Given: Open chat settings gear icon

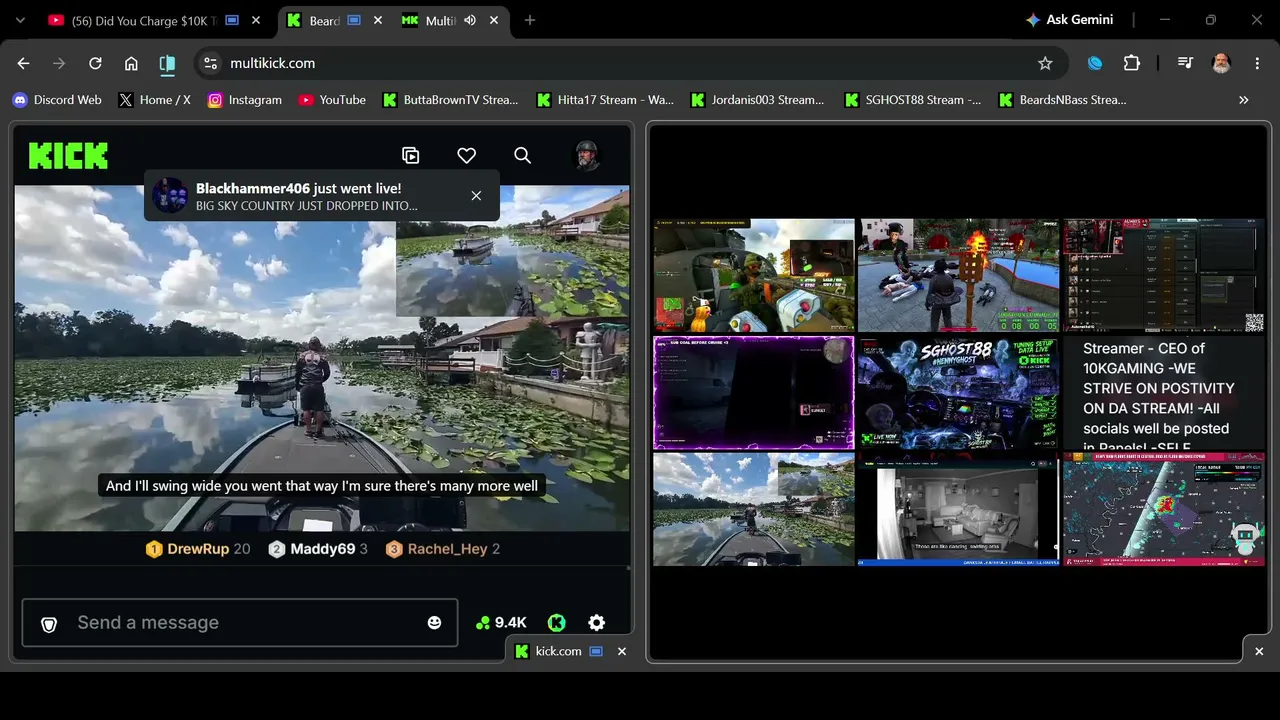Looking at the screenshot, I should point(596,623).
